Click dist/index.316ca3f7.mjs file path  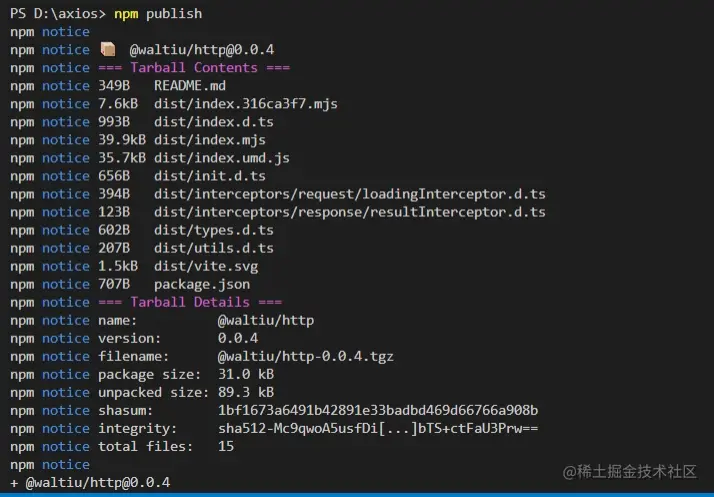click(x=246, y=104)
